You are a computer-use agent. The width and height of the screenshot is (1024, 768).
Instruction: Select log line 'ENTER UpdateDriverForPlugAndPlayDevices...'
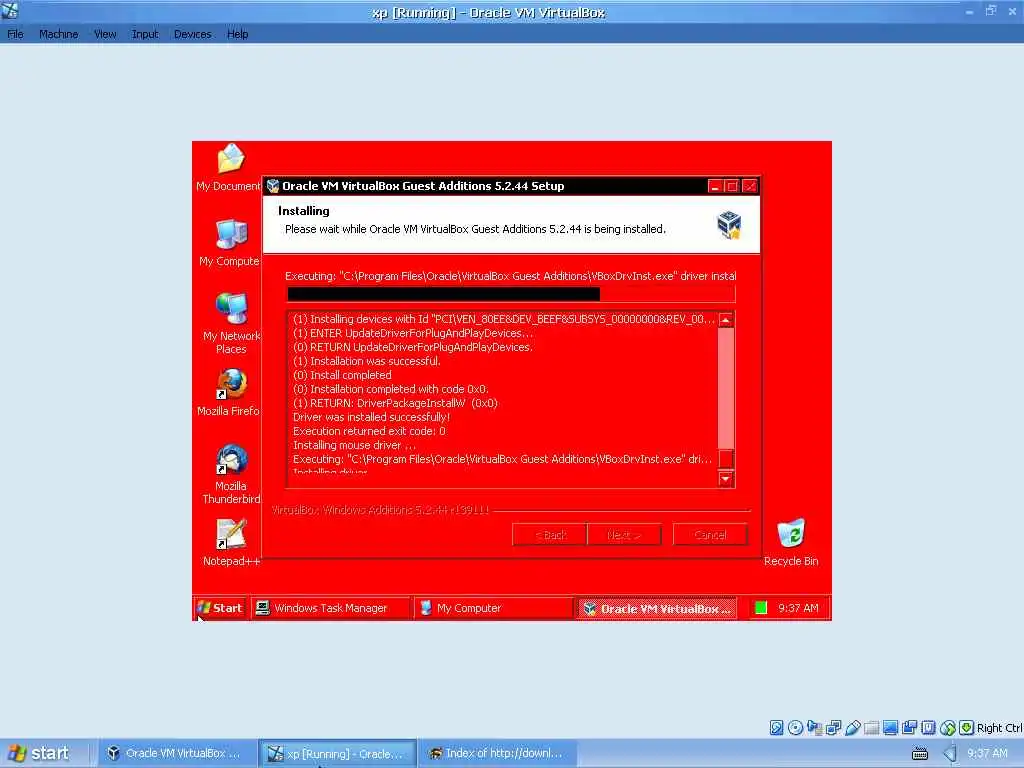point(413,333)
